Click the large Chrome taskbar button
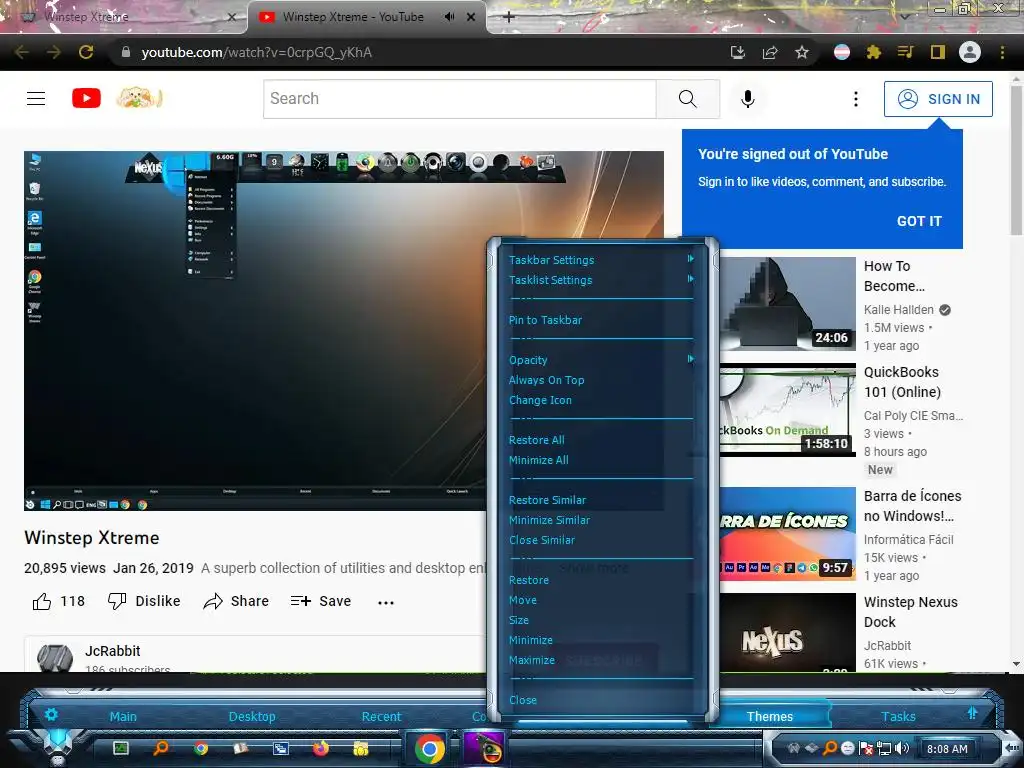 tap(429, 748)
